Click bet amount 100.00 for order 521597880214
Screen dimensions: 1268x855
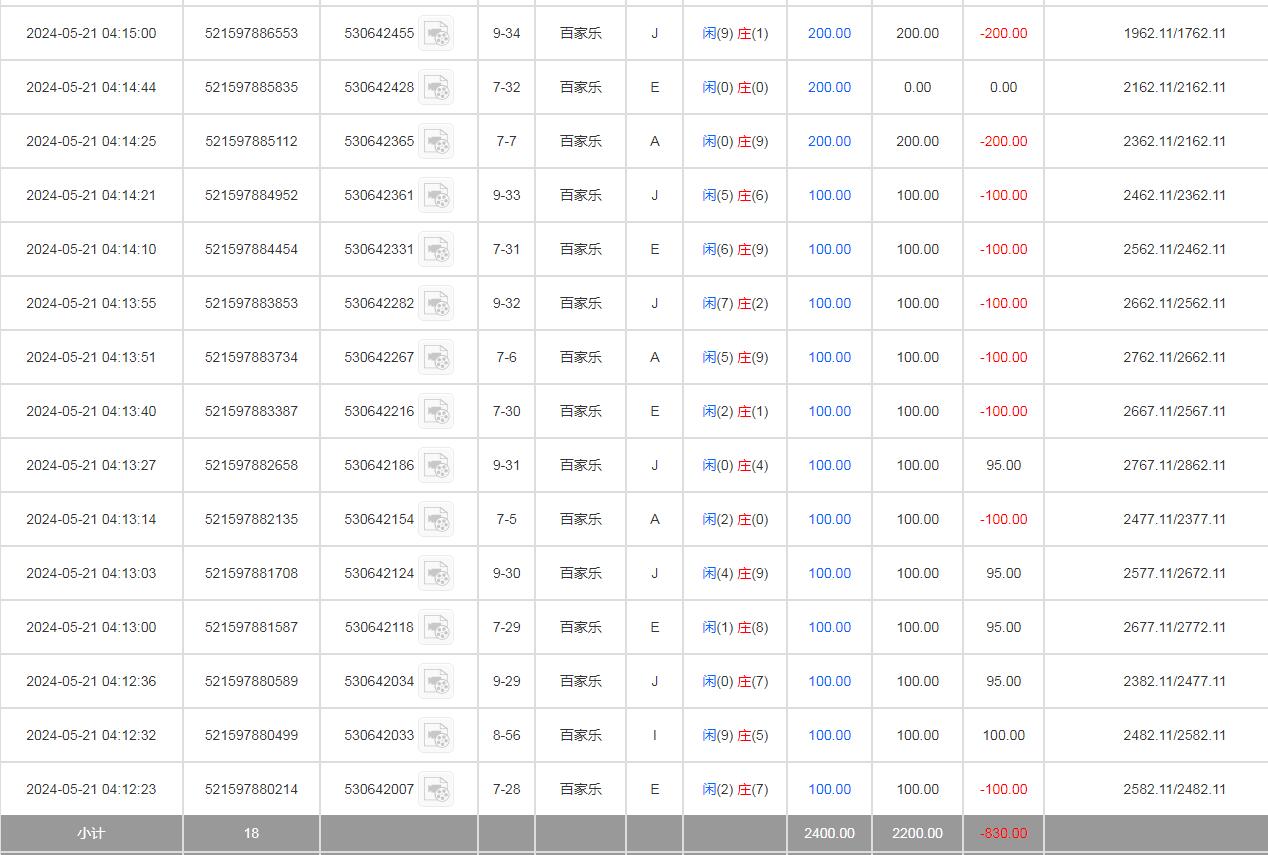click(829, 789)
